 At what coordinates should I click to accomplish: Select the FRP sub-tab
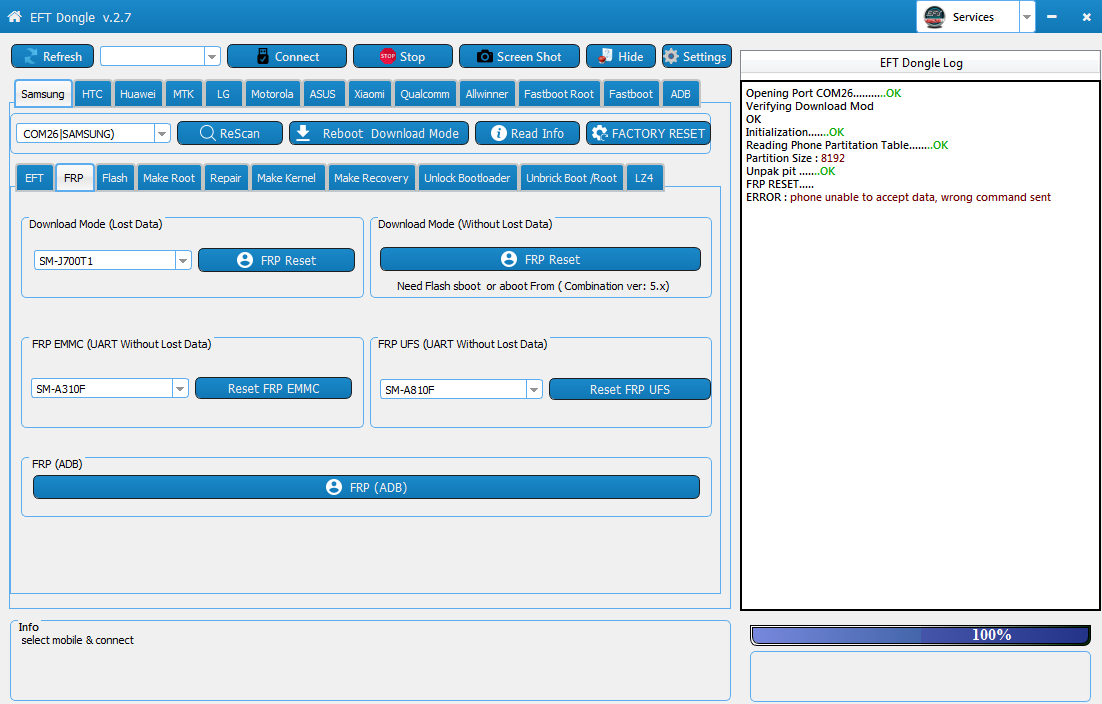[74, 178]
